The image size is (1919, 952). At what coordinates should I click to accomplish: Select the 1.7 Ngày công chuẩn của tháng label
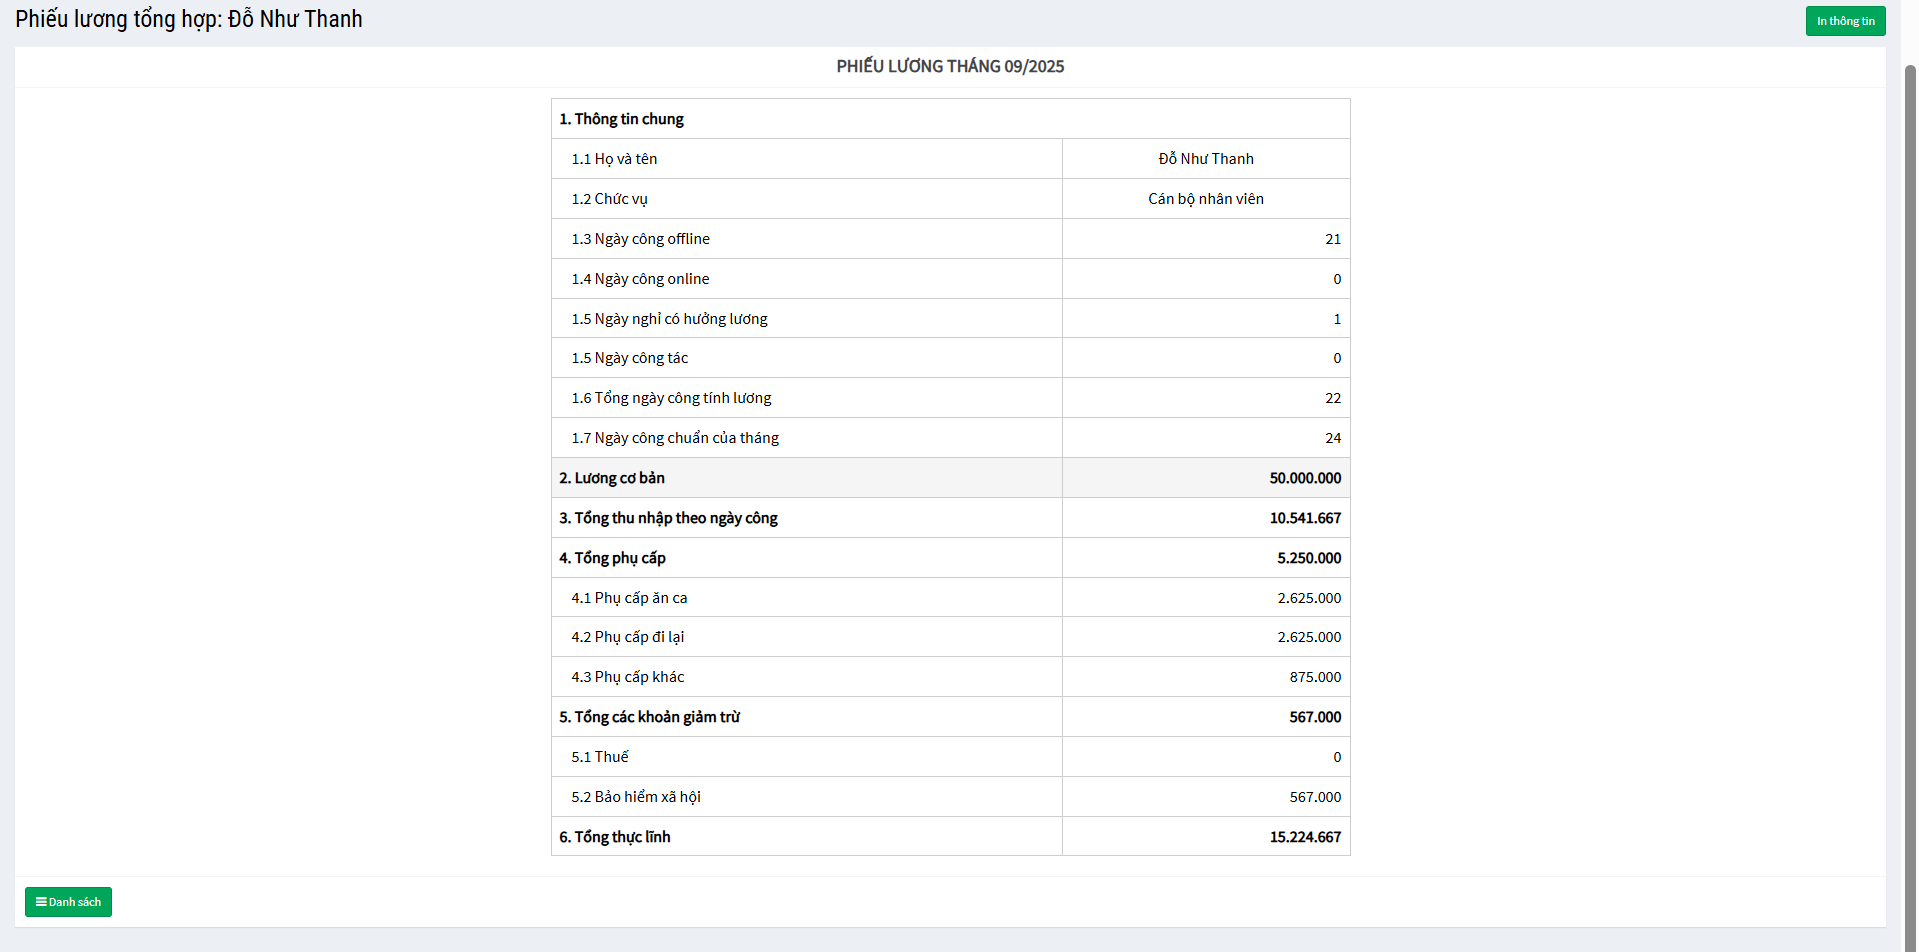coord(675,438)
